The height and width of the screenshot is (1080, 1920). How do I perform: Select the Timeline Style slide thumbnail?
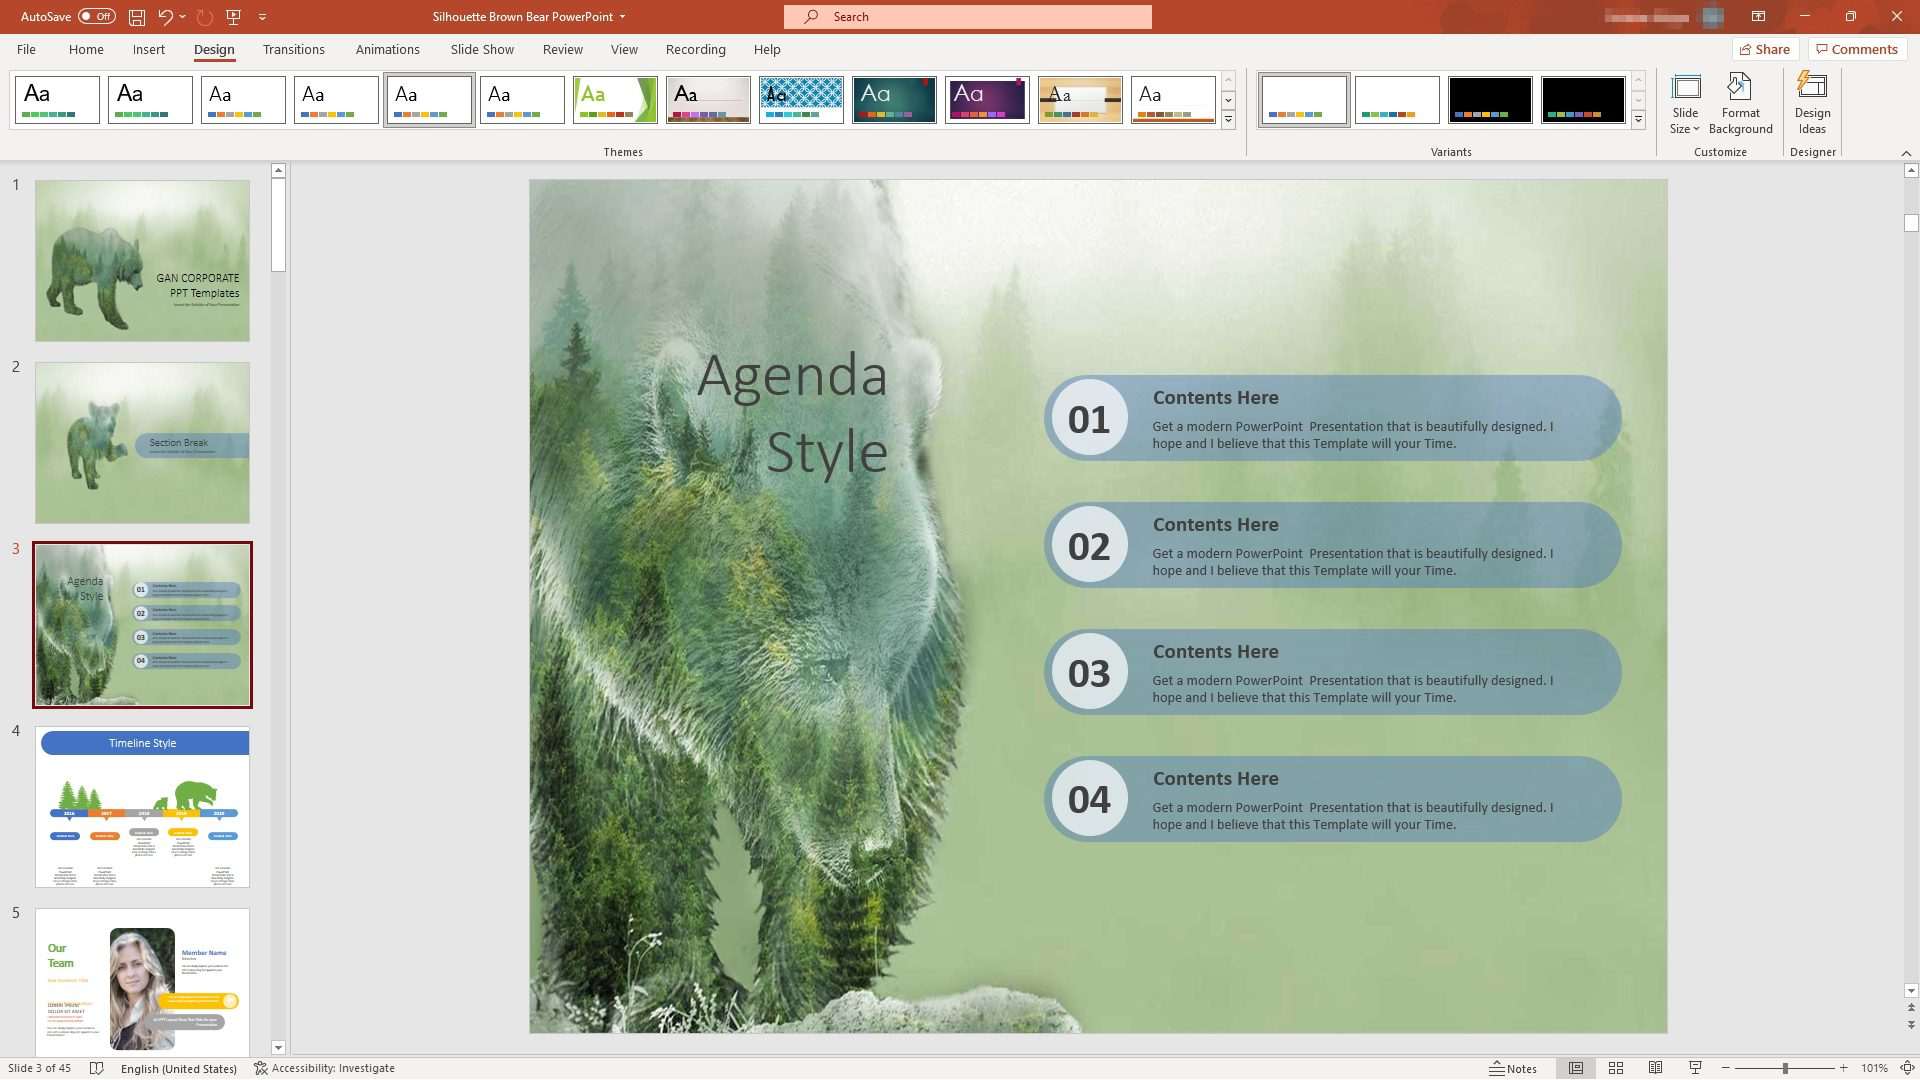tap(142, 806)
